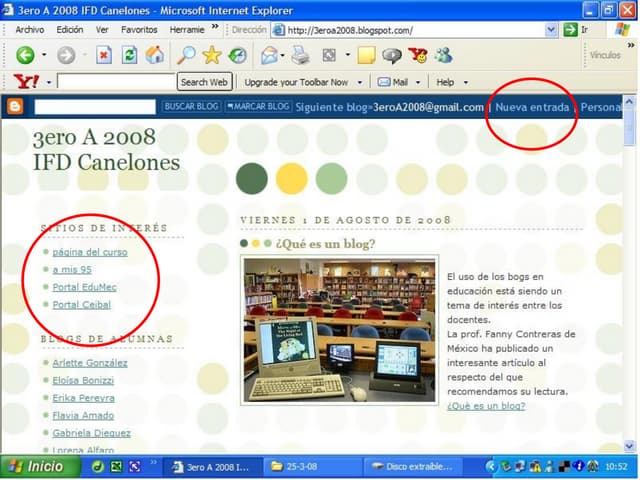The image size is (640, 480).
Task: Click the Print icon in toolbar
Action: click(x=299, y=56)
